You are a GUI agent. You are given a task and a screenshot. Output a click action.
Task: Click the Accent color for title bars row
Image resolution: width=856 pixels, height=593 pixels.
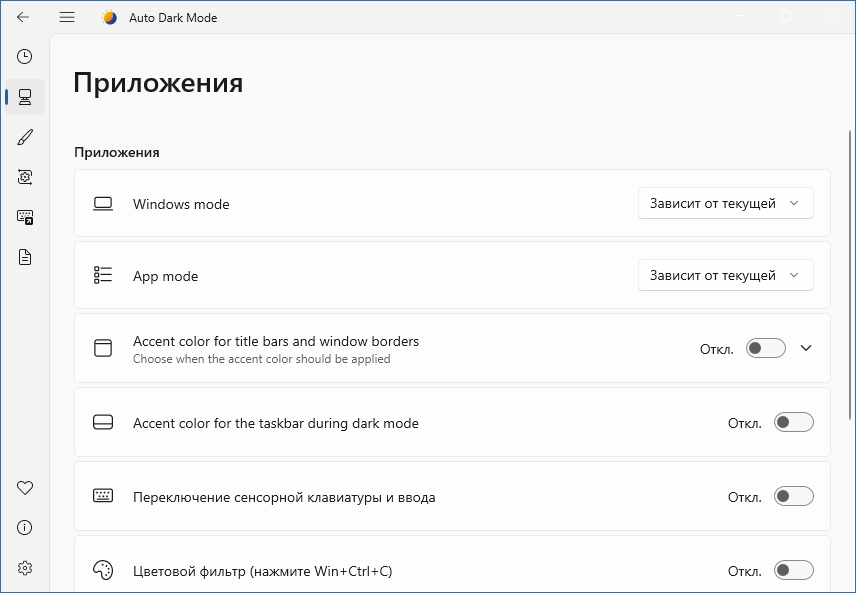[x=400, y=348]
